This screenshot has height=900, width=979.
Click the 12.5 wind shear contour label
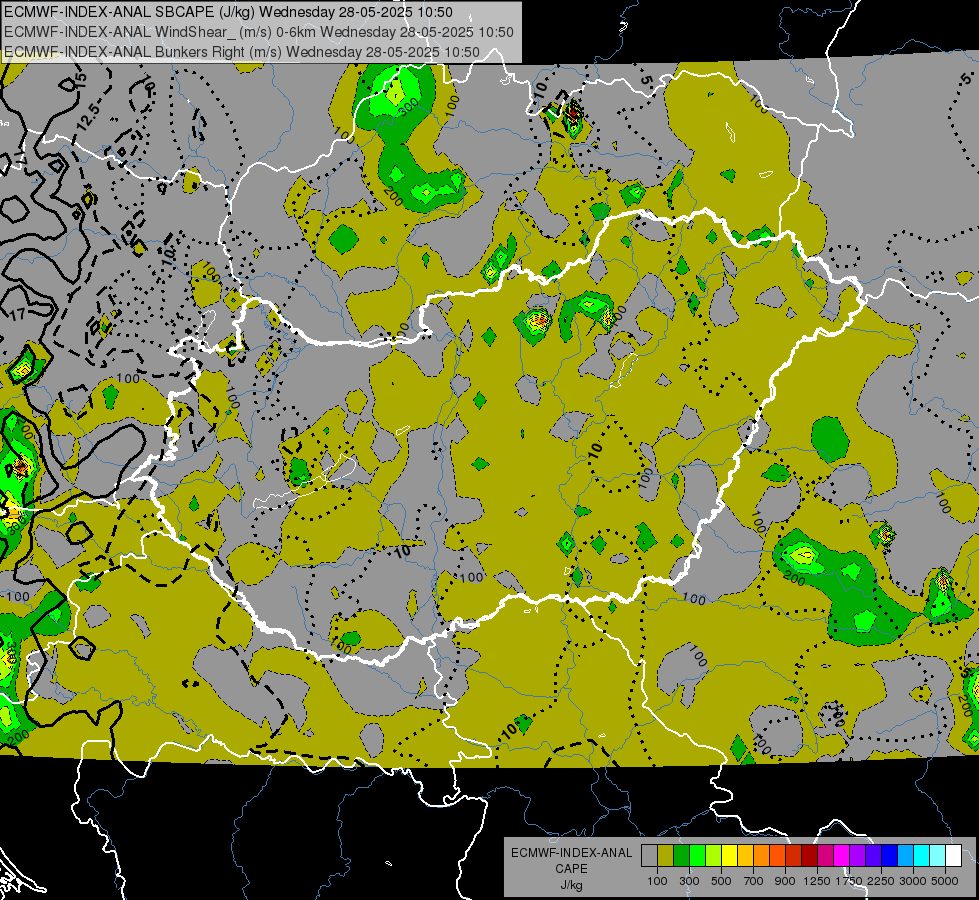[x=88, y=116]
